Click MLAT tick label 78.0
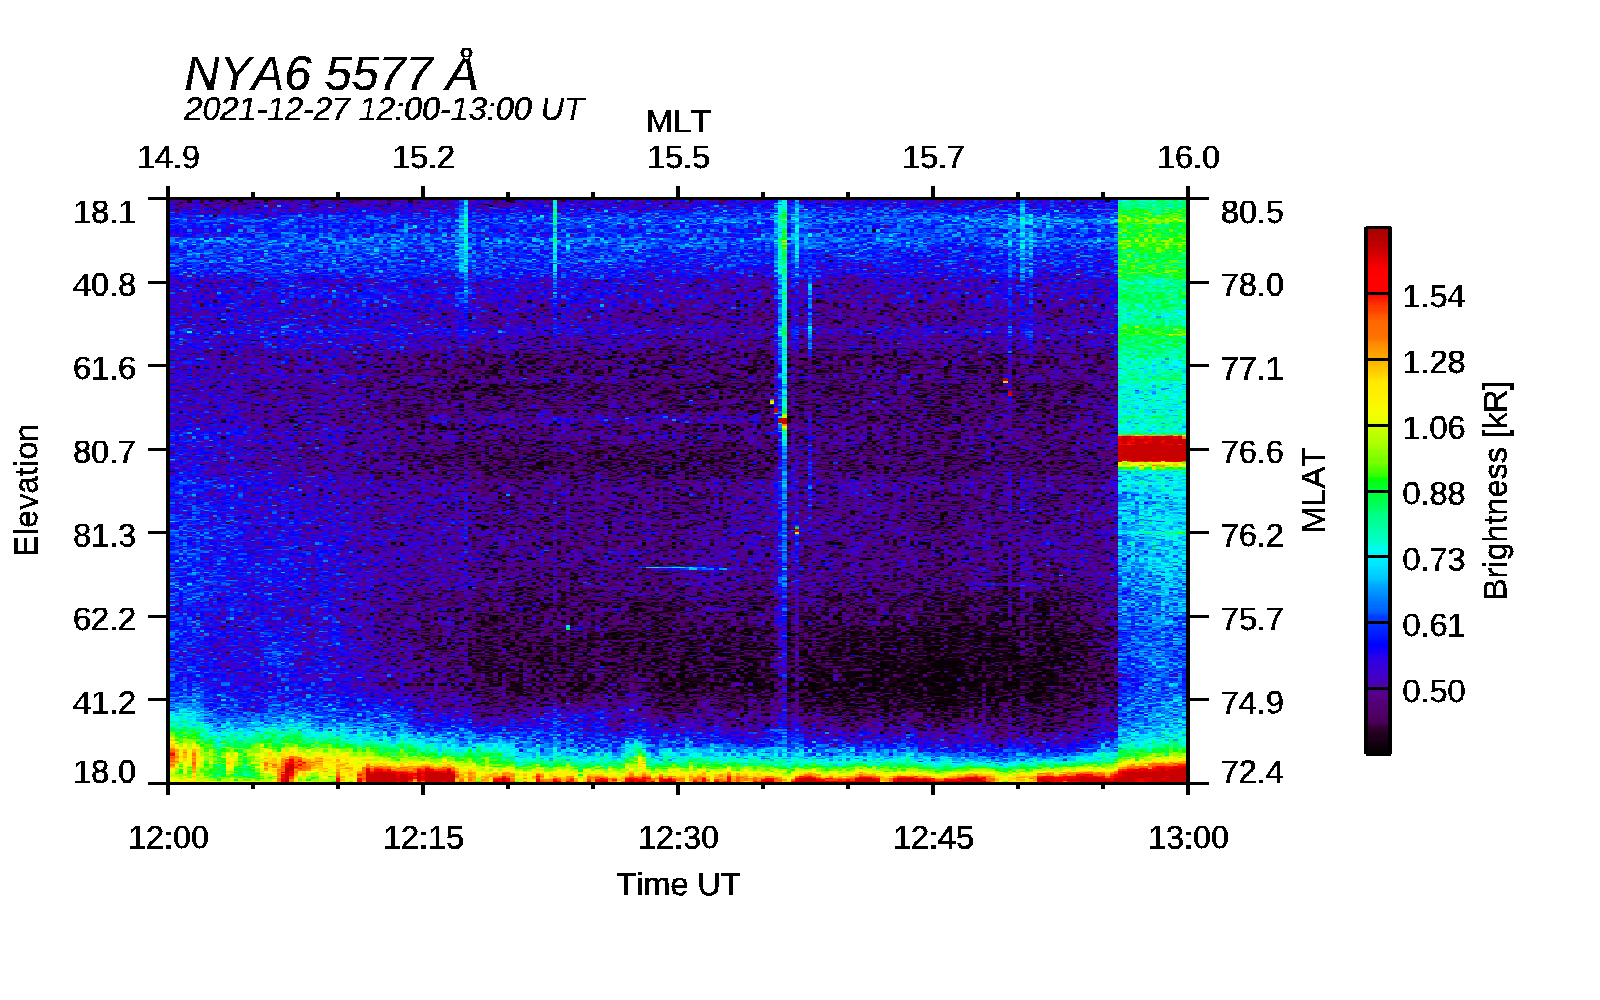This screenshot has width=1600, height=1000. coord(1252,285)
